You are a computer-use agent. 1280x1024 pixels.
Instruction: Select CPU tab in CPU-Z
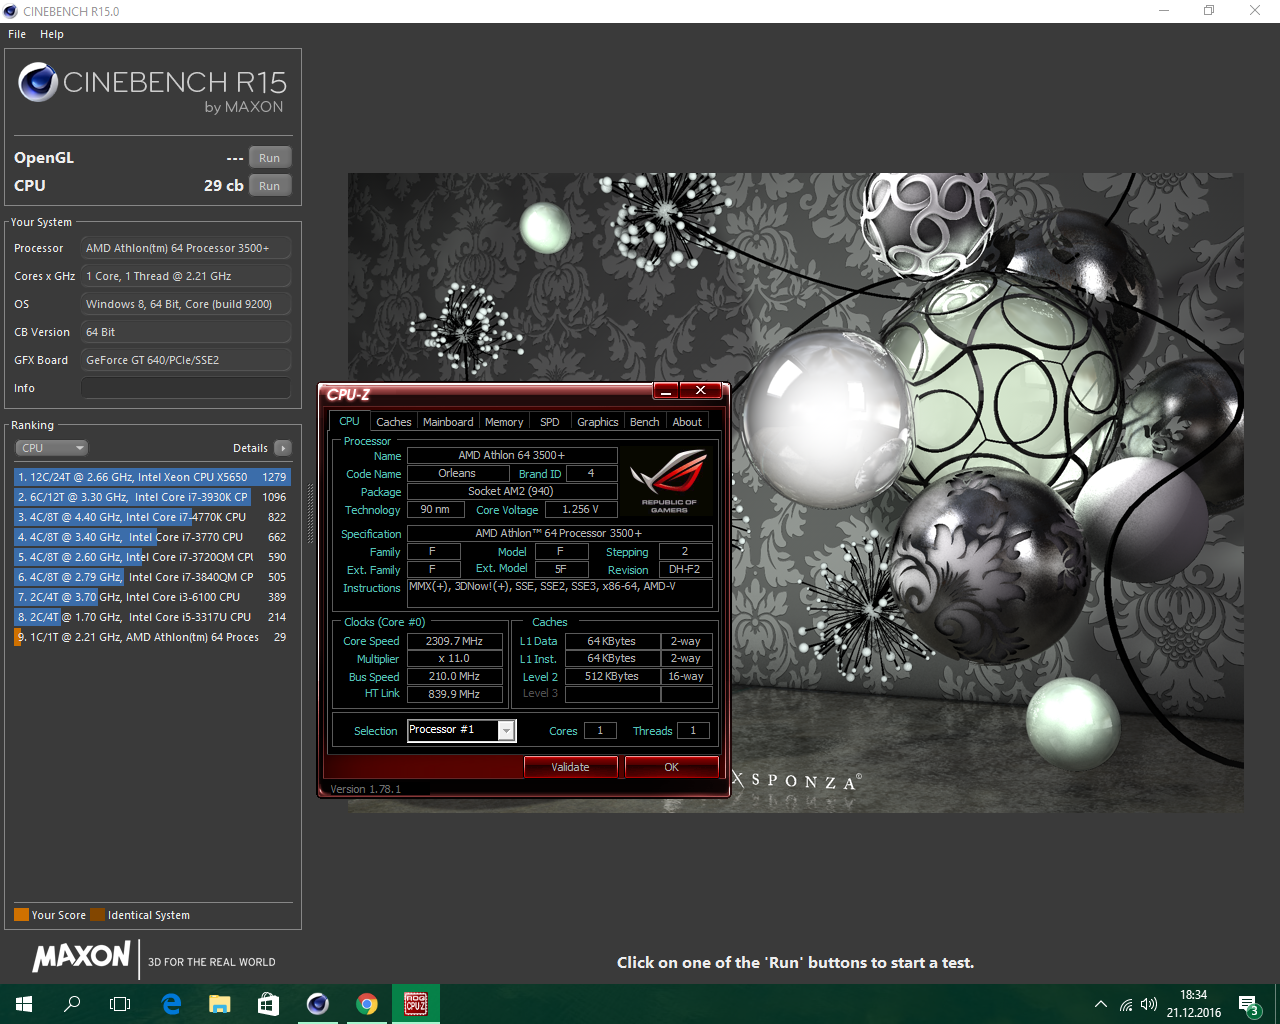[349, 421]
